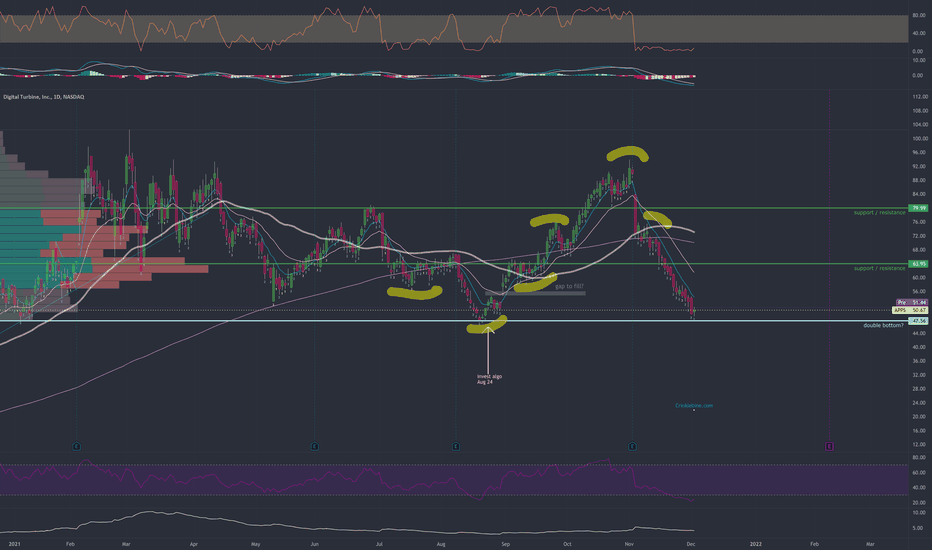The image size is (932, 550).
Task: Select the 79.99 green price label
Action: [x=918, y=208]
